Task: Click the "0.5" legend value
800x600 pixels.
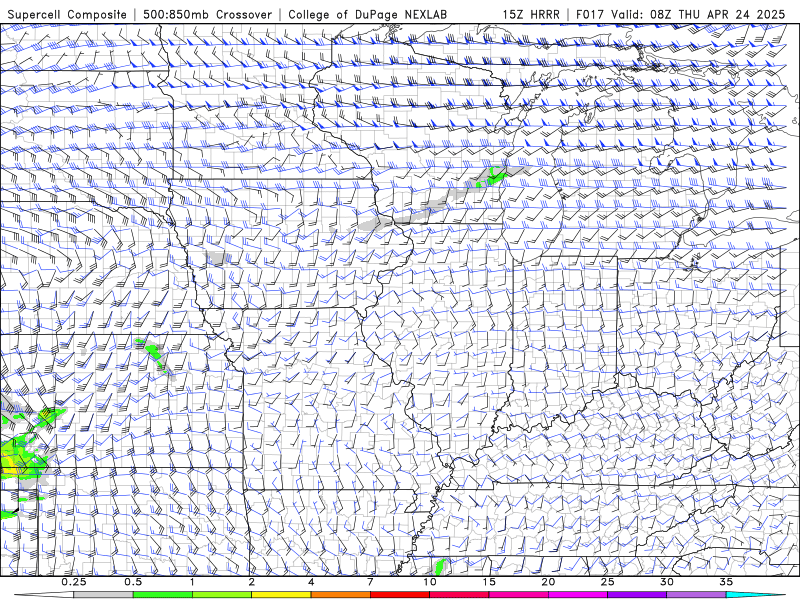Action: click(x=133, y=582)
